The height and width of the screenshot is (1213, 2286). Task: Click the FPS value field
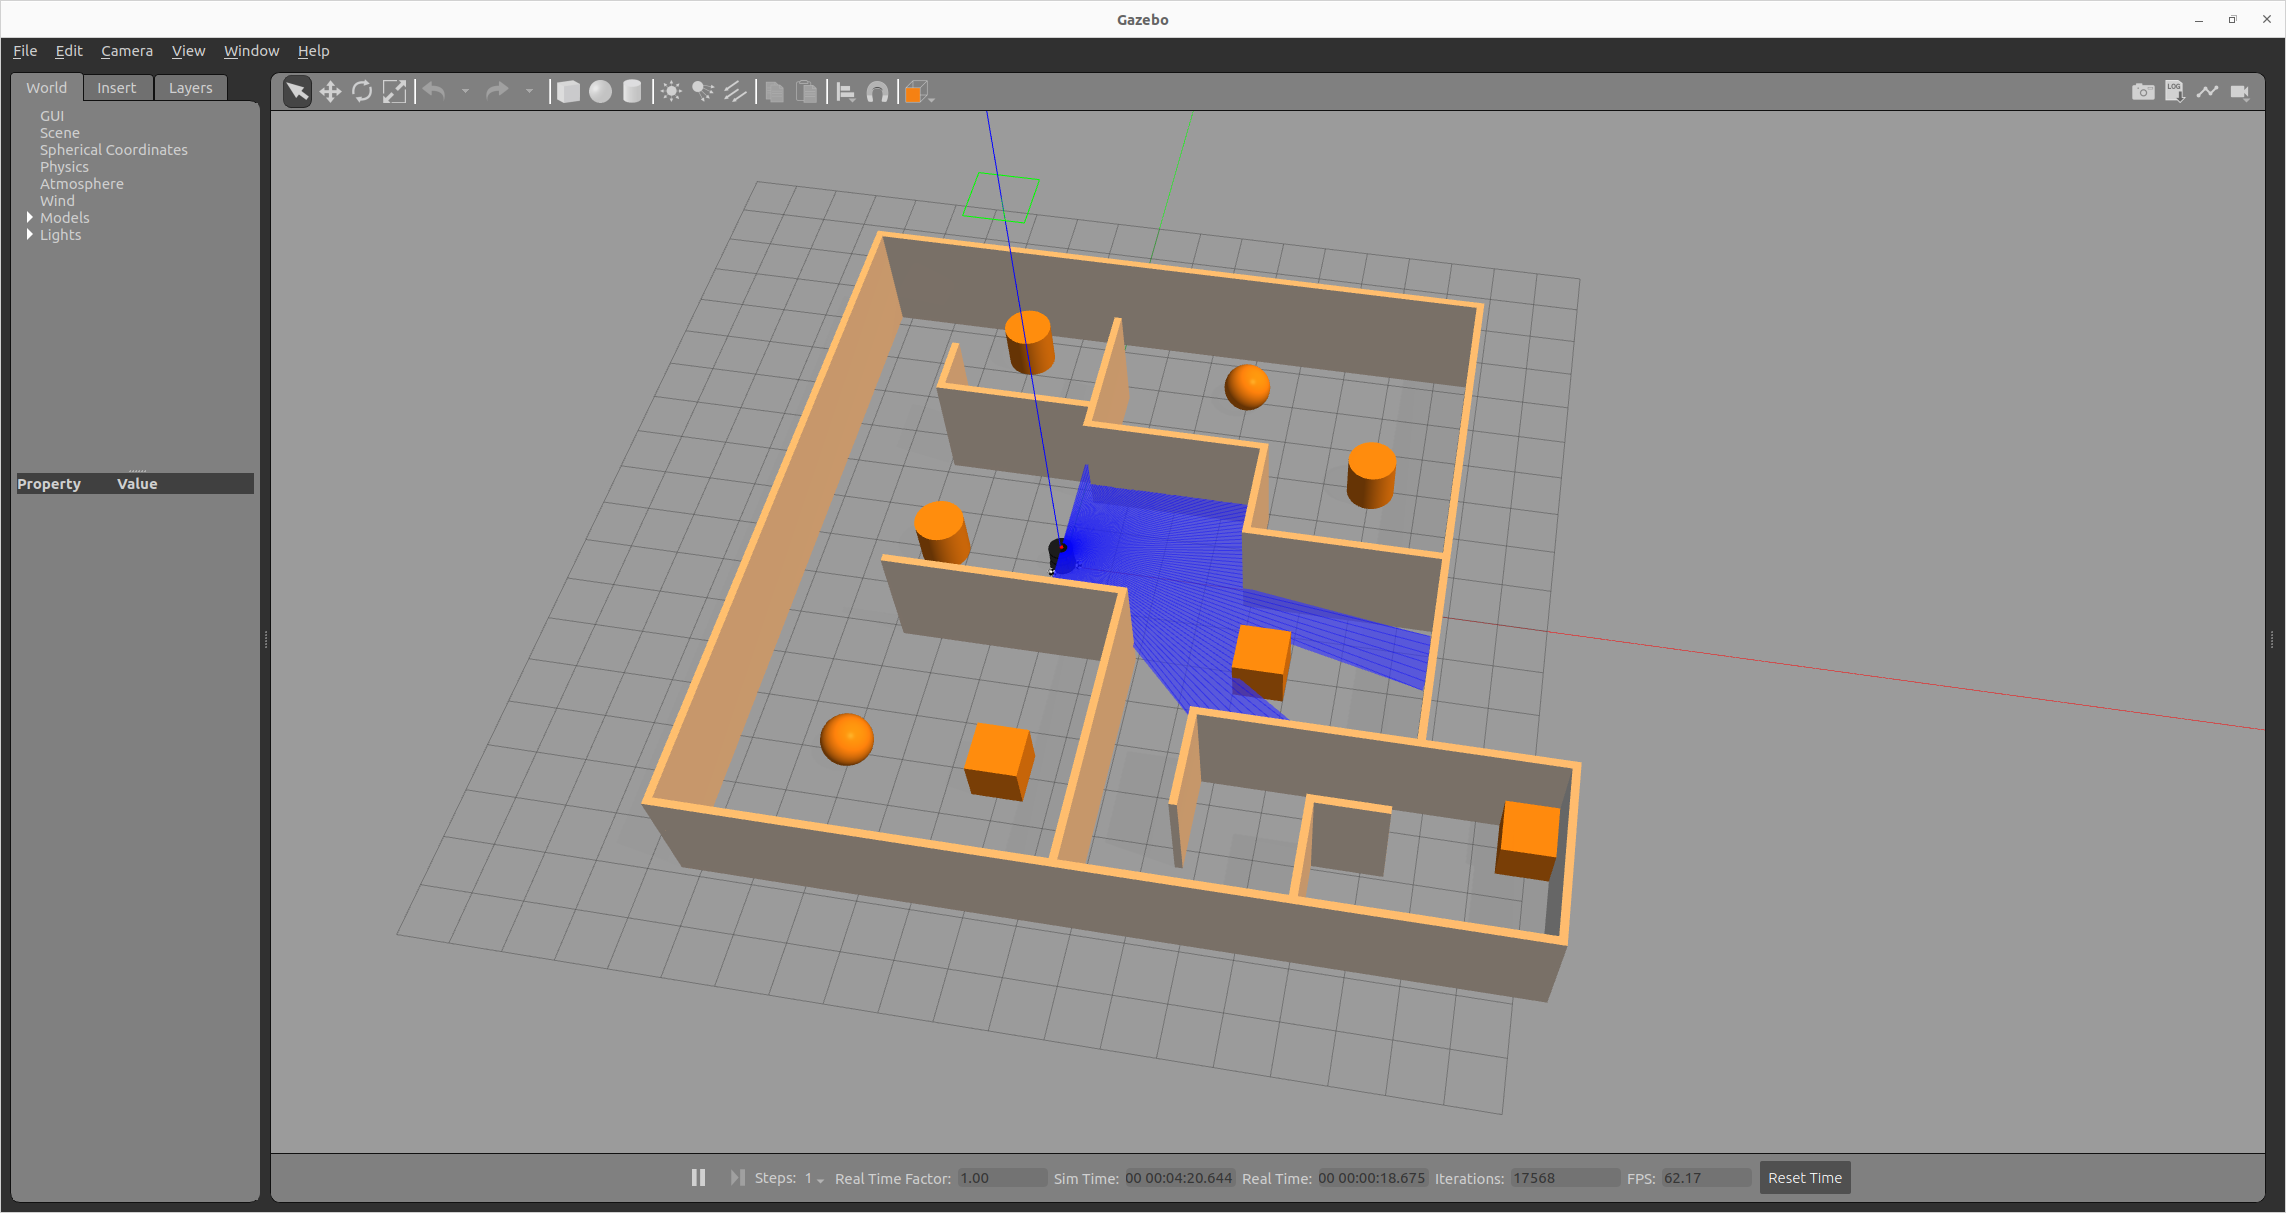(x=1706, y=1178)
